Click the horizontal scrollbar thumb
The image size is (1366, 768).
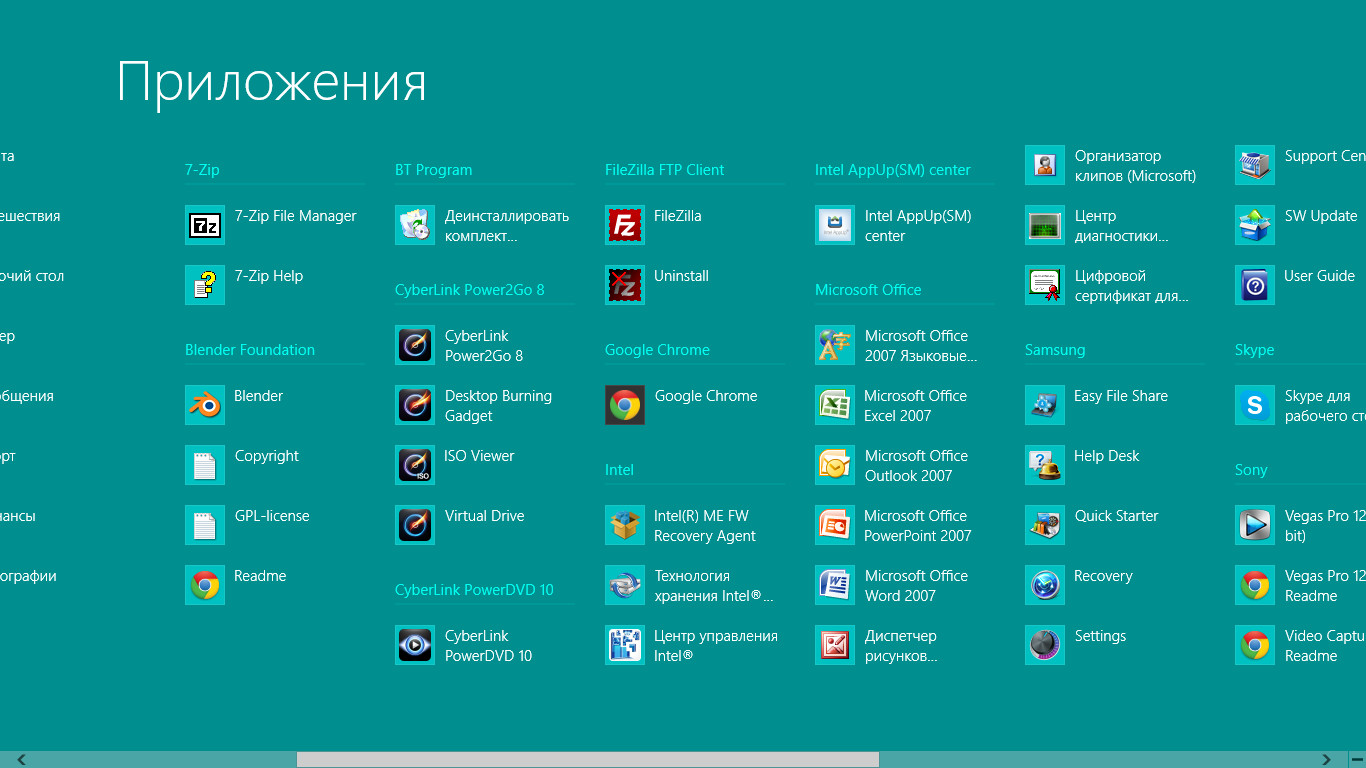coord(588,760)
